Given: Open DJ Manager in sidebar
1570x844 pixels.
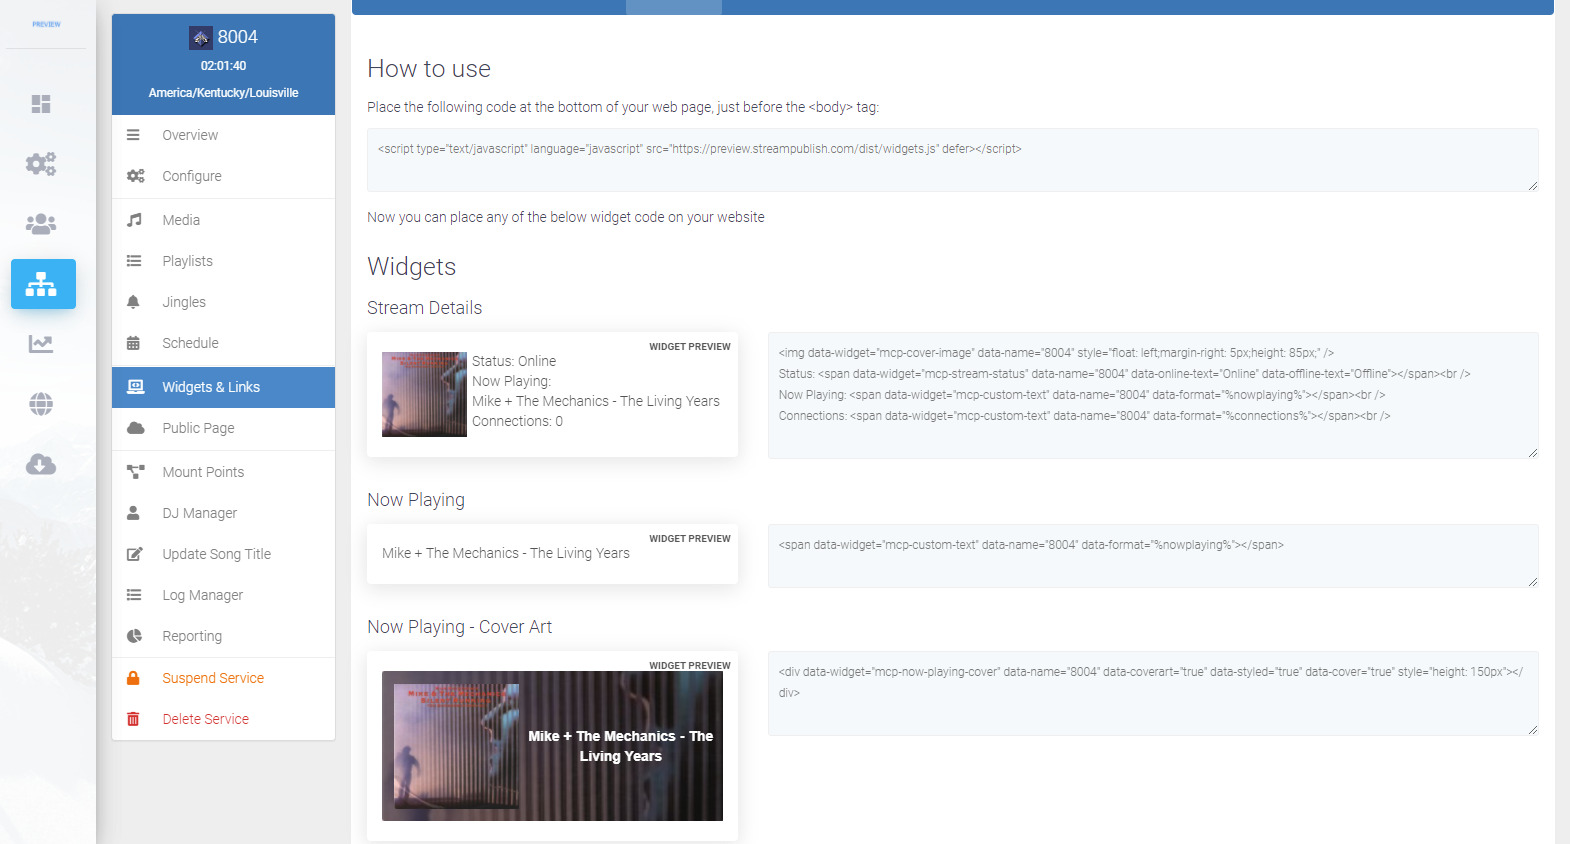Looking at the screenshot, I should [x=223, y=513].
